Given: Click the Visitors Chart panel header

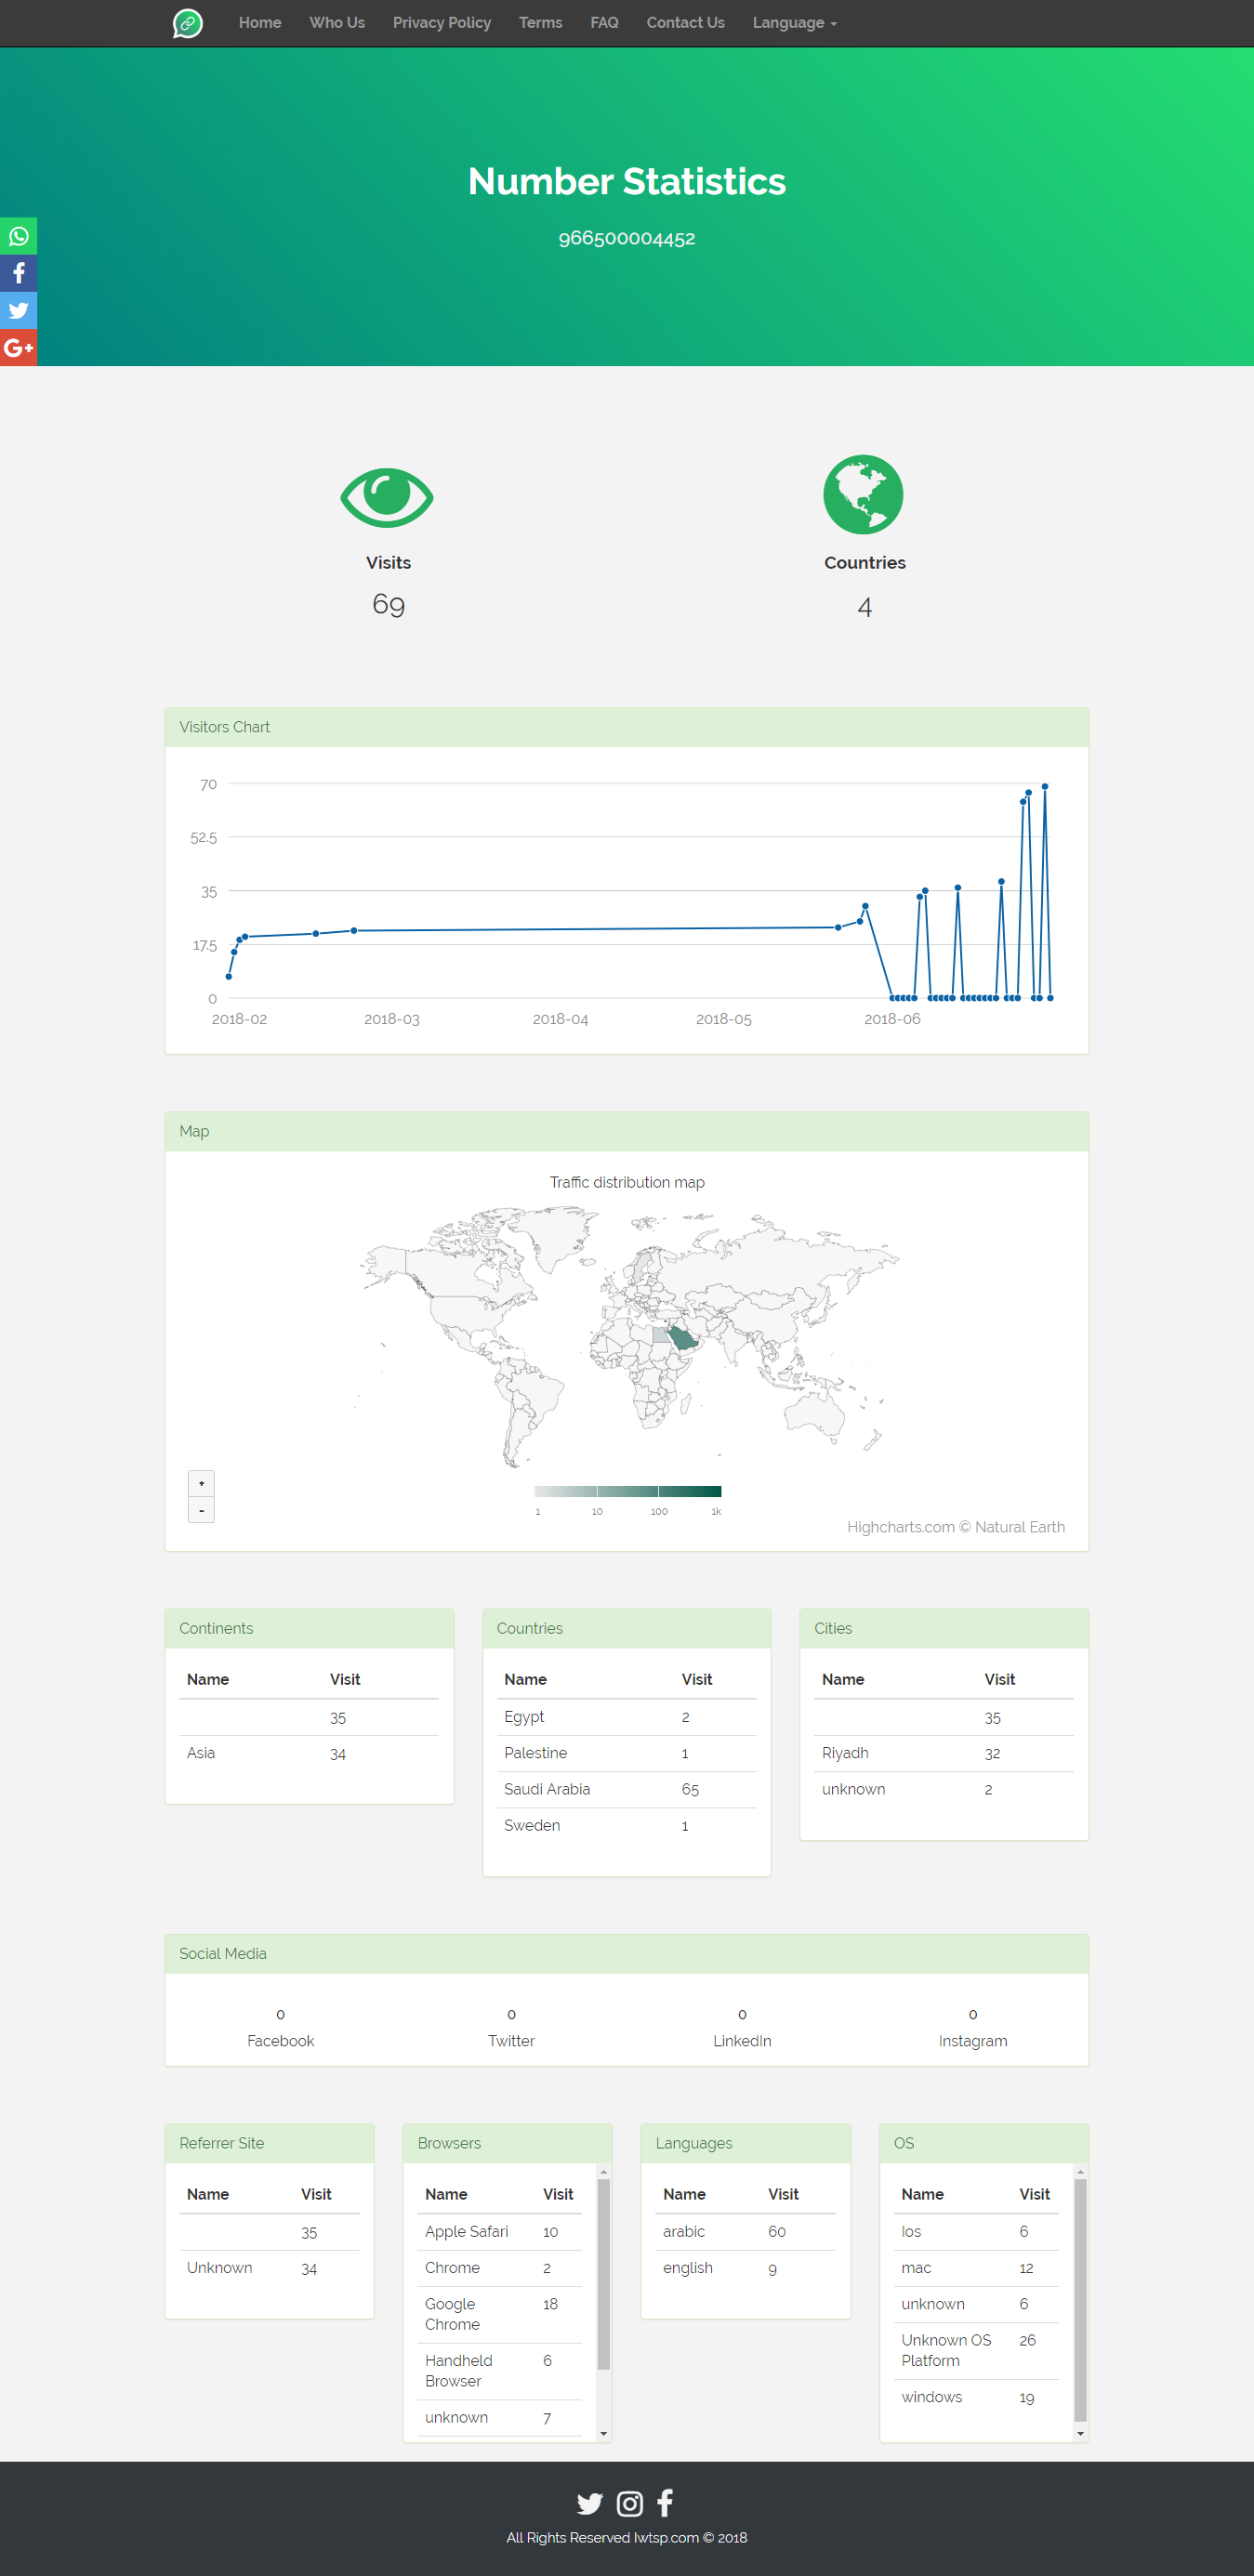Looking at the screenshot, I should point(627,727).
